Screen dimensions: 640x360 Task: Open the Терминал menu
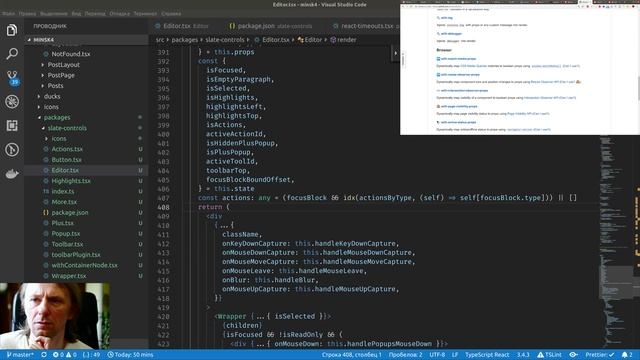pyautogui.click(x=145, y=13)
